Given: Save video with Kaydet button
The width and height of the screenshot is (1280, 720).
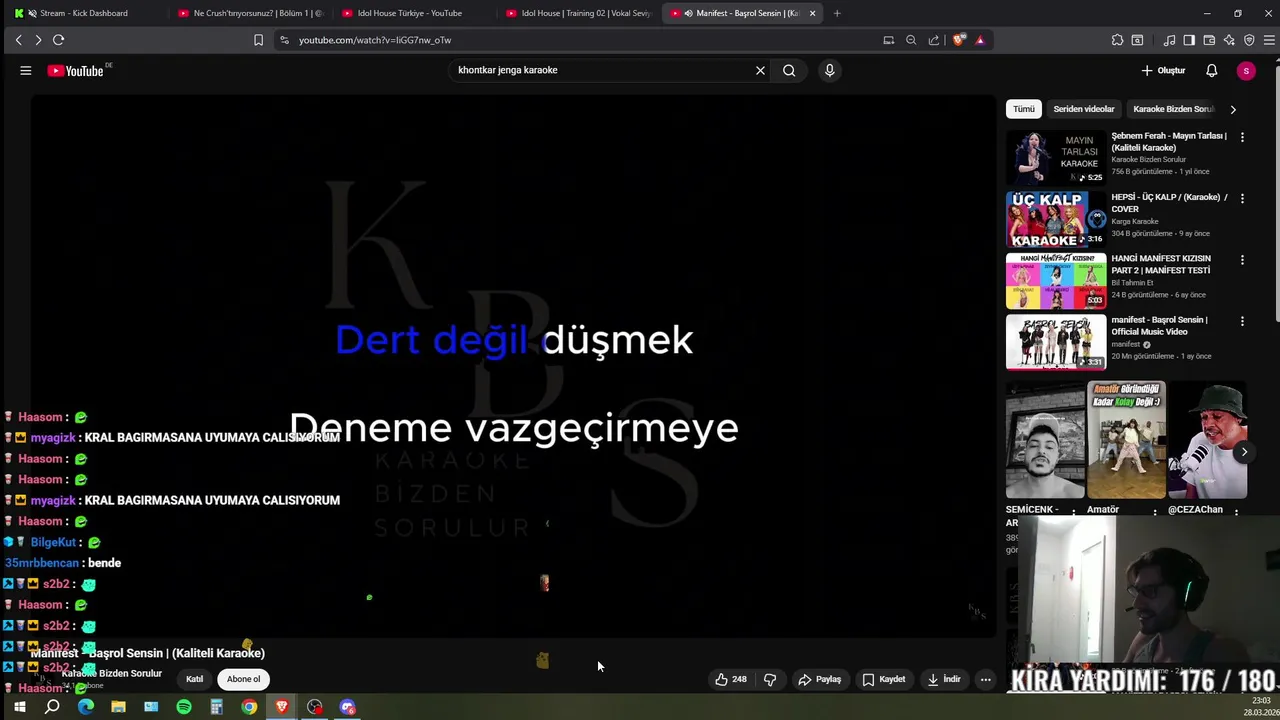Looking at the screenshot, I should 884,679.
